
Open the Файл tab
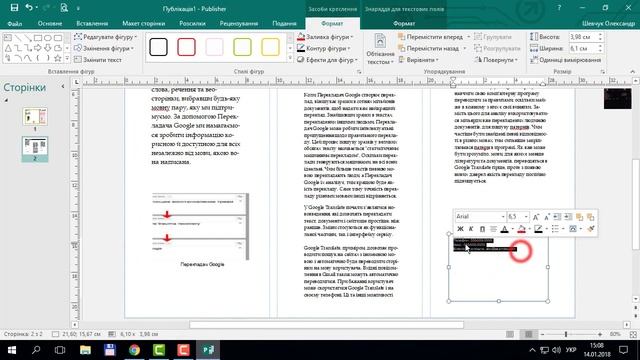pos(15,24)
